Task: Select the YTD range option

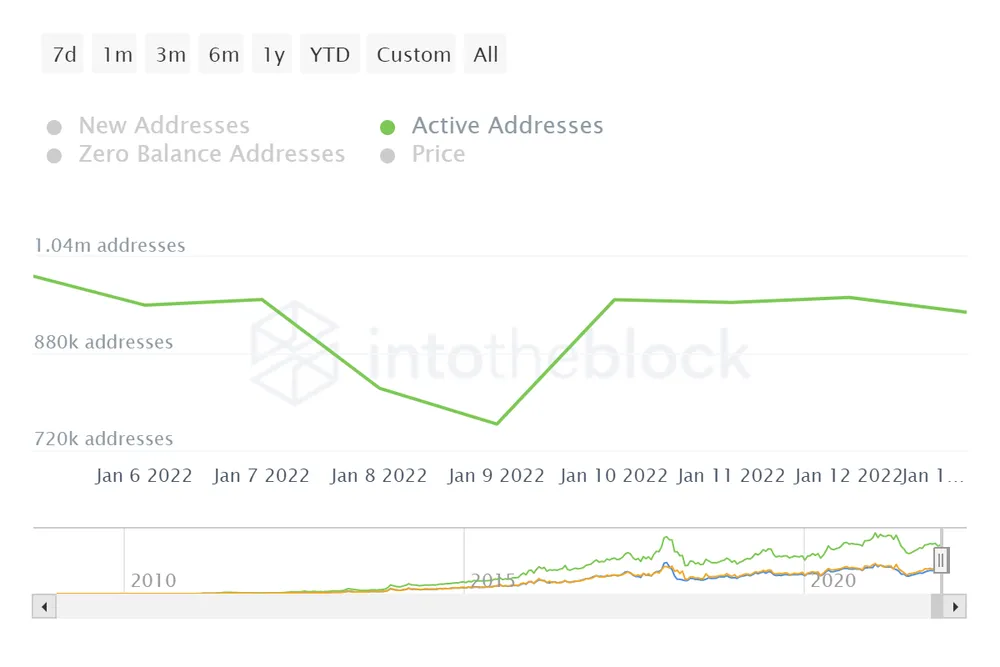Action: [330, 54]
